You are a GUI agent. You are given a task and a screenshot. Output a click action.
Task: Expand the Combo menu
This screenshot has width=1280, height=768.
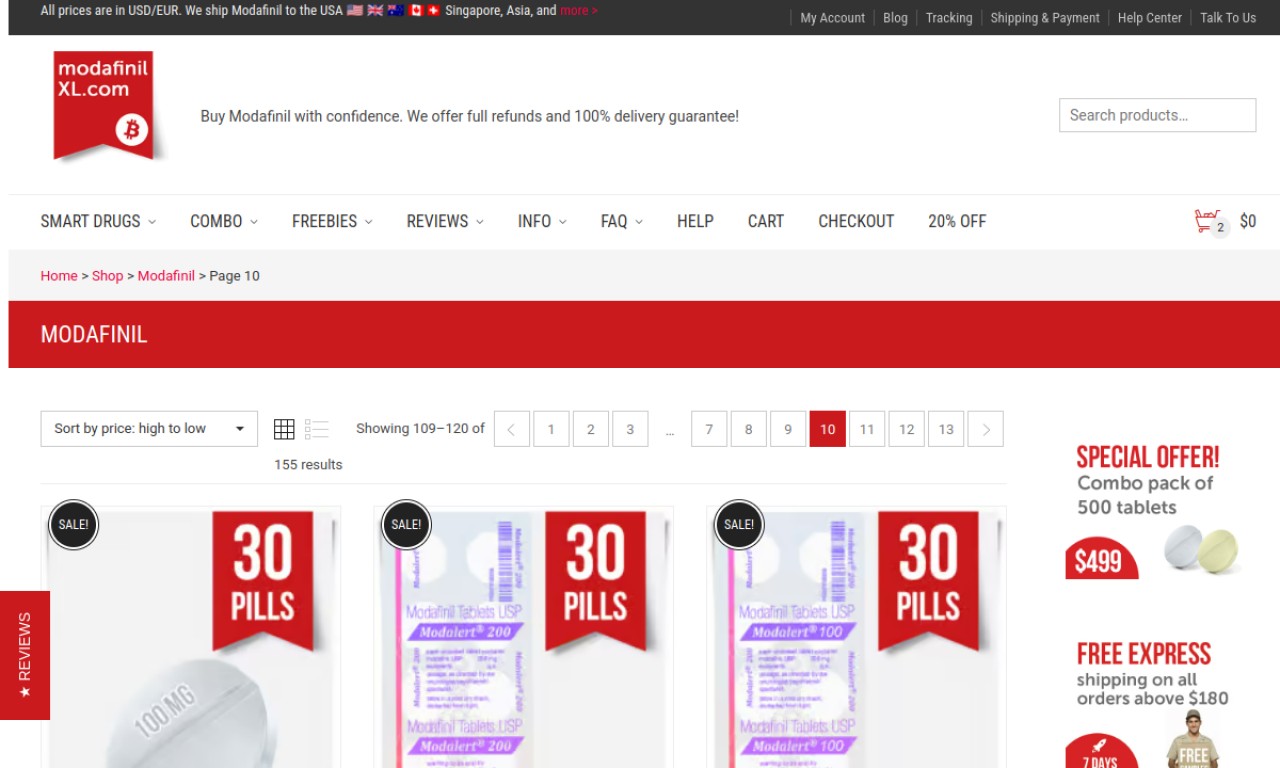pos(224,221)
